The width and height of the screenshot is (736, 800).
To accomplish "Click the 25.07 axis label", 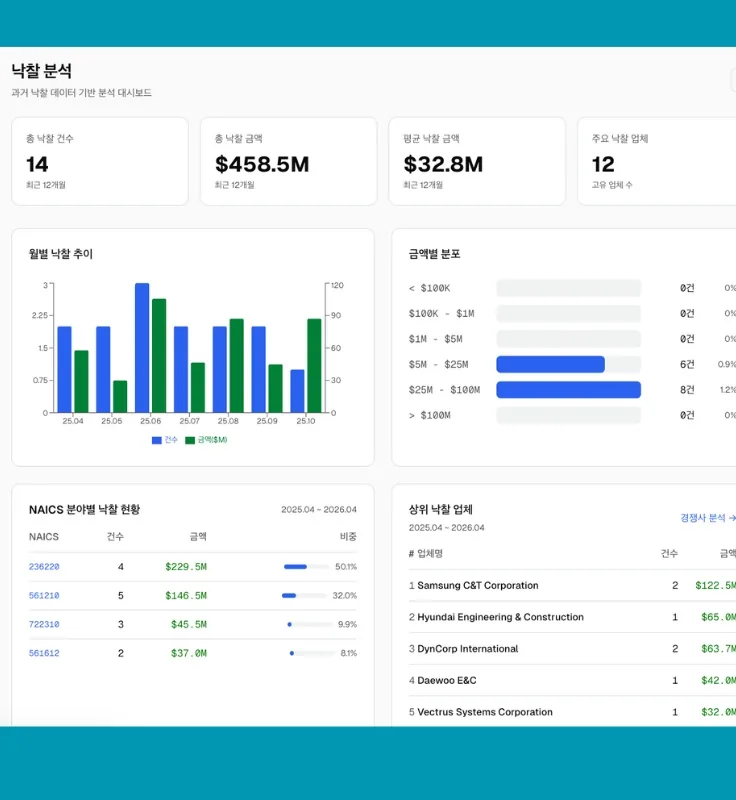I will click(x=189, y=421).
